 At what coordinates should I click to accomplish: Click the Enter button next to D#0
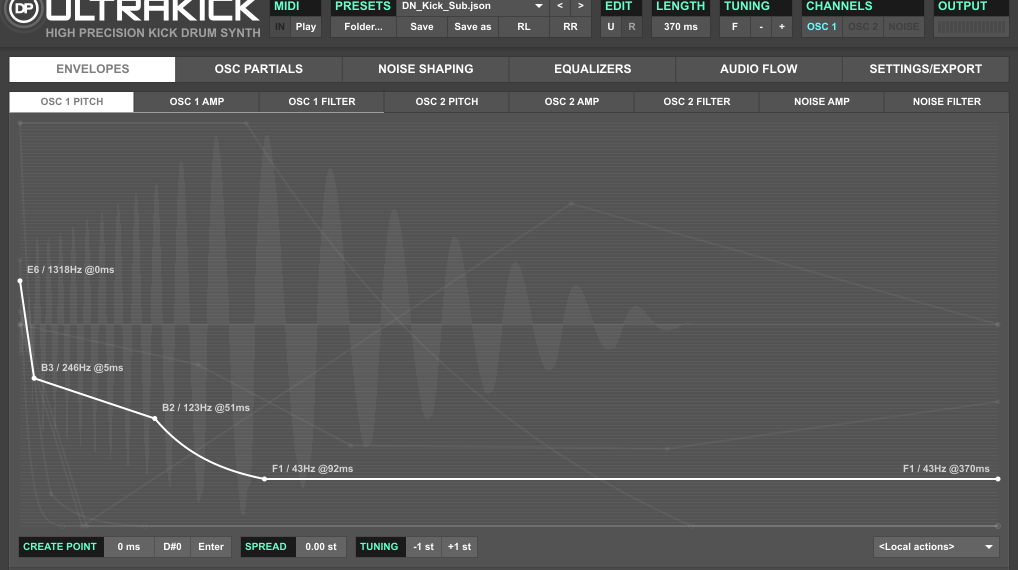[x=211, y=547]
